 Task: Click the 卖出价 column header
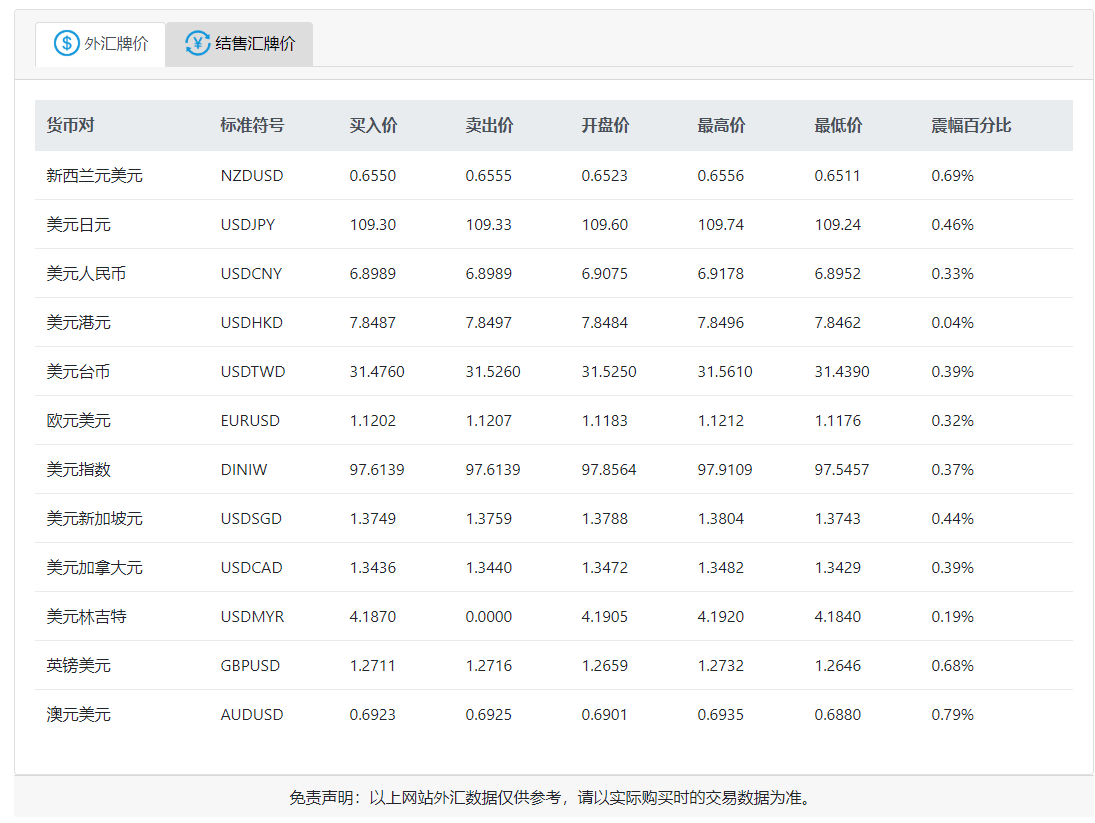[x=490, y=126]
